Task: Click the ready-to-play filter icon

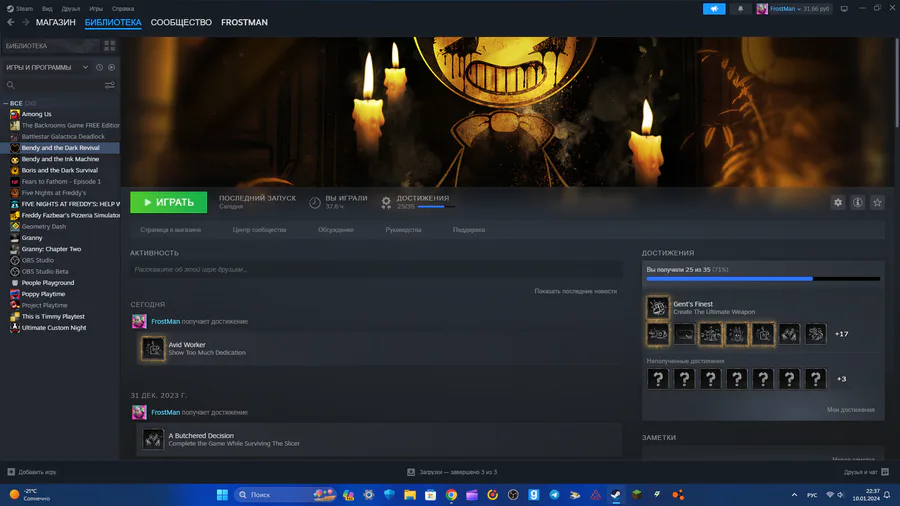Action: point(111,68)
